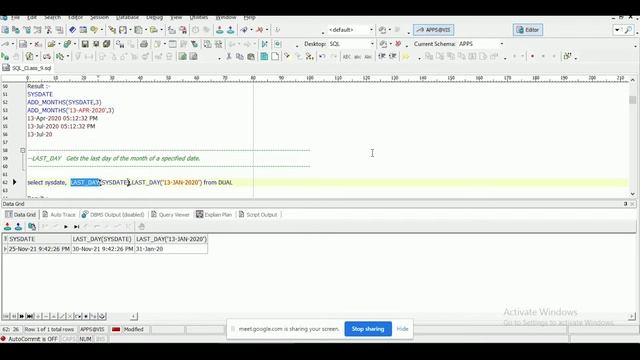Click the Stop sharing button
Image resolution: width=640 pixels, height=360 pixels.
[x=368, y=329]
